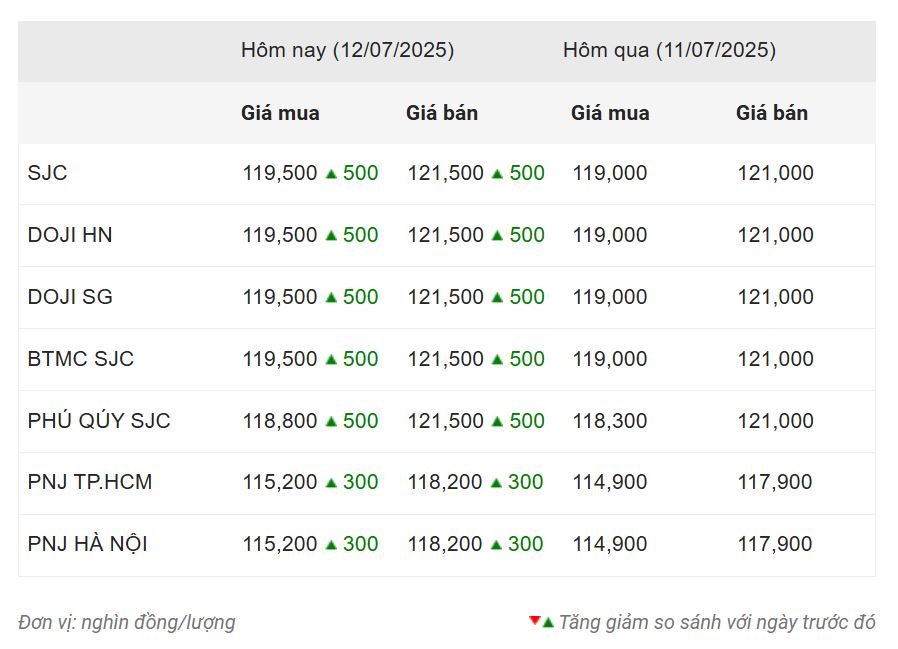Click up arrow beside DOJI HN buy price

[x=331, y=235]
